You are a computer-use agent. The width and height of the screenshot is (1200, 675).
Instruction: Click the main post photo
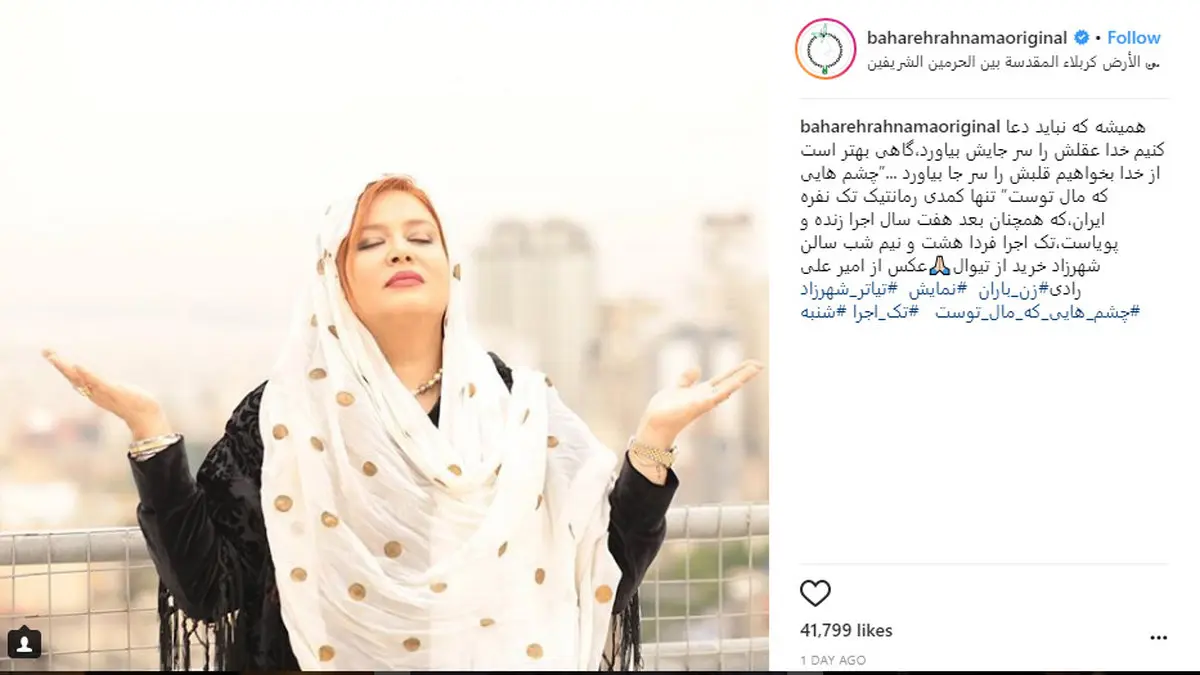point(385,337)
